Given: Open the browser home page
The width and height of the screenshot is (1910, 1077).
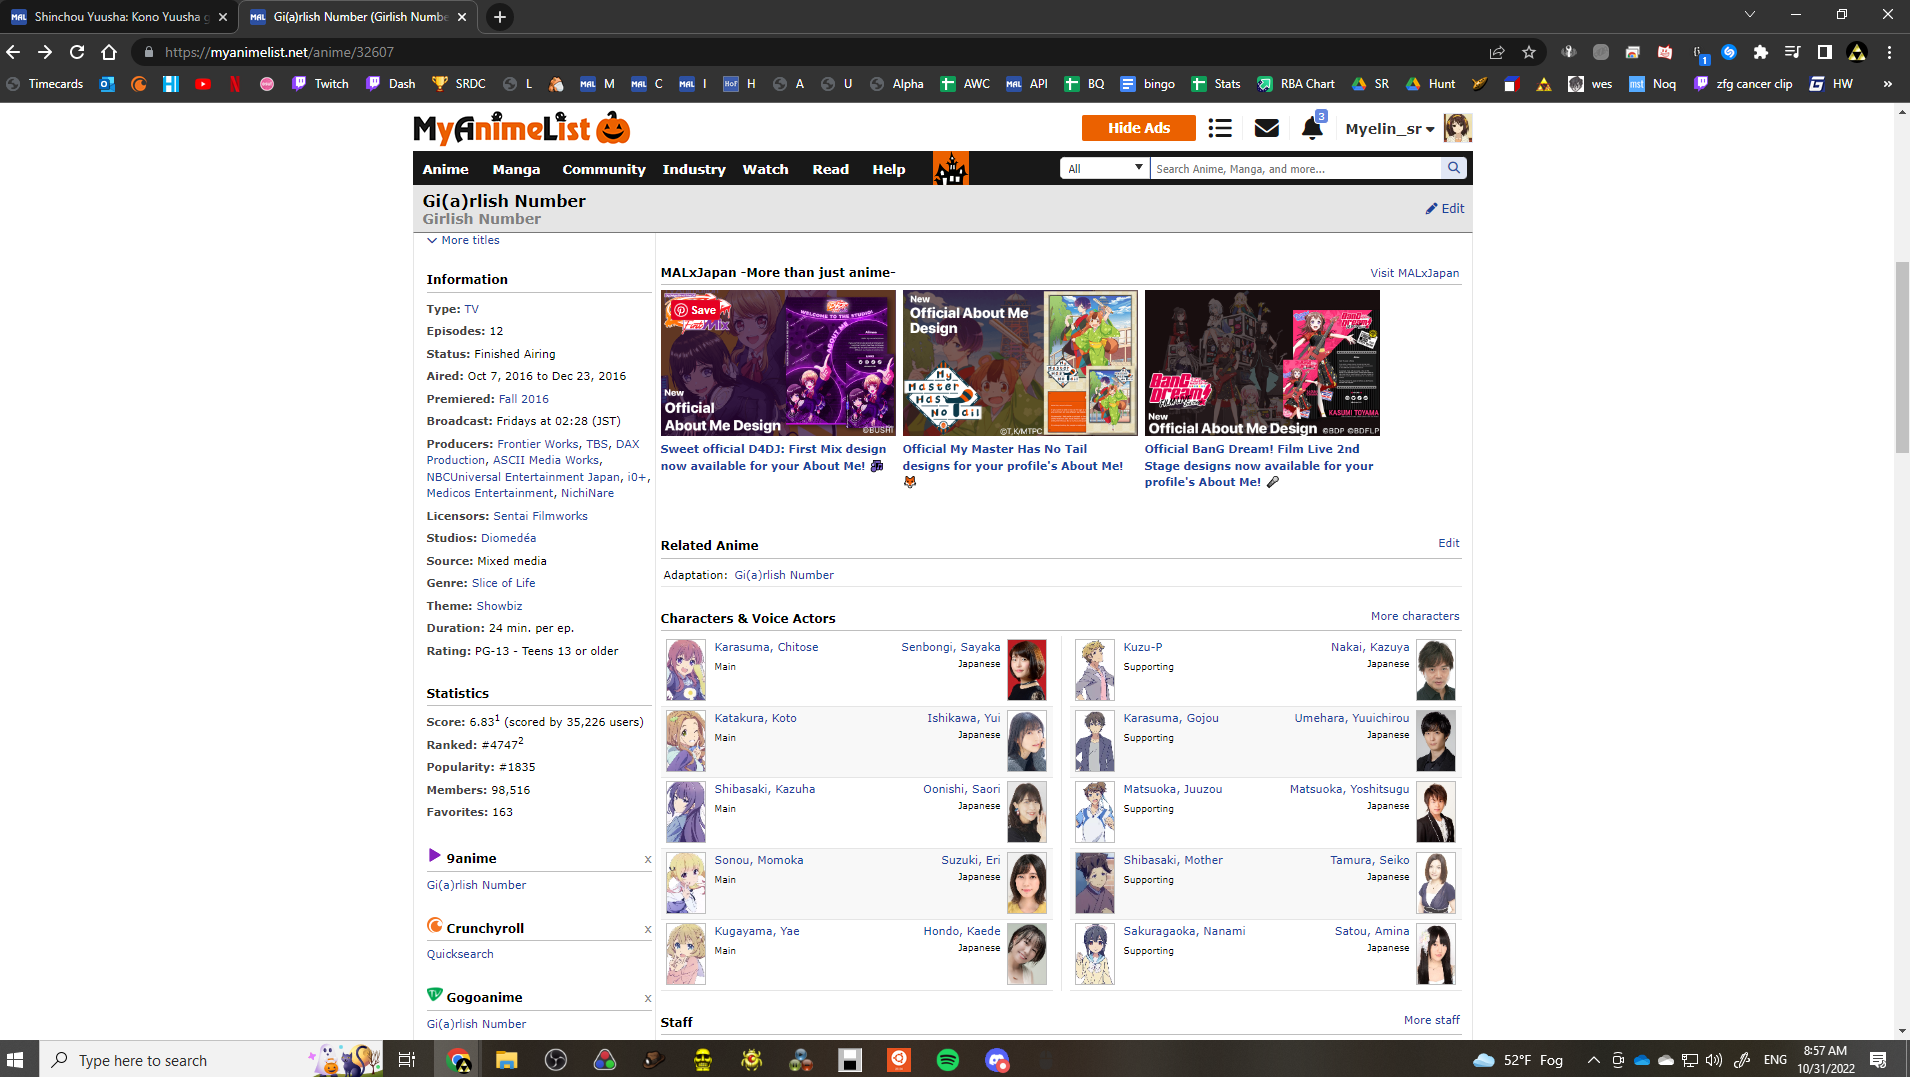Looking at the screenshot, I should (x=109, y=52).
